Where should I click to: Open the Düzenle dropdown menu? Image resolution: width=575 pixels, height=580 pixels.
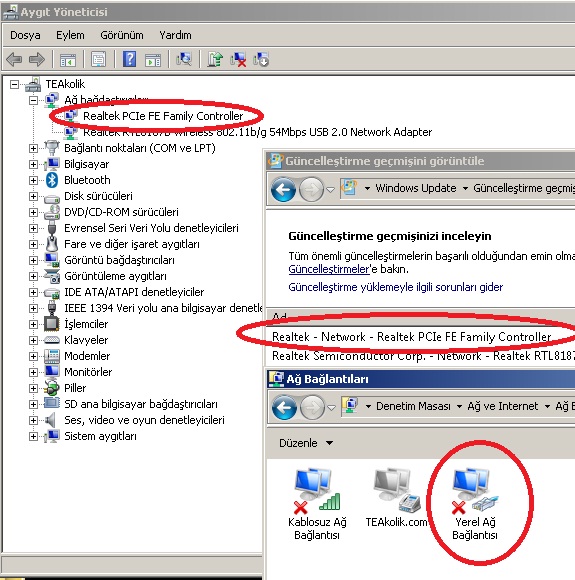pos(306,443)
